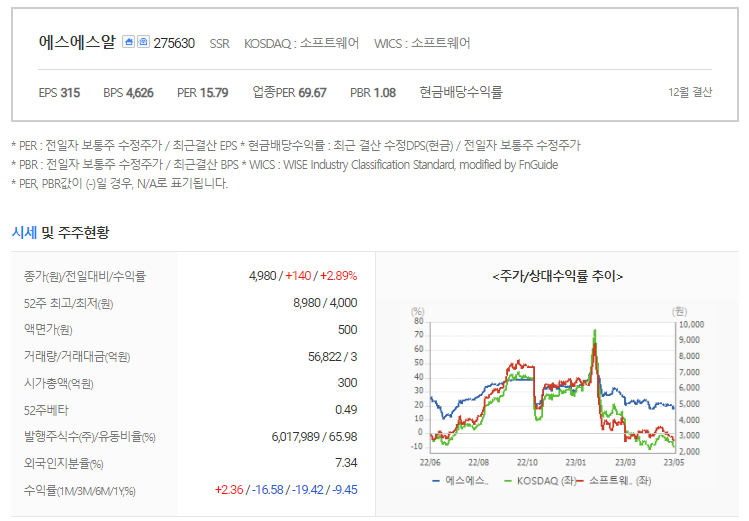Select the +2.36 one-month return
Viewport: 749px width, 521px height.
[229, 489]
